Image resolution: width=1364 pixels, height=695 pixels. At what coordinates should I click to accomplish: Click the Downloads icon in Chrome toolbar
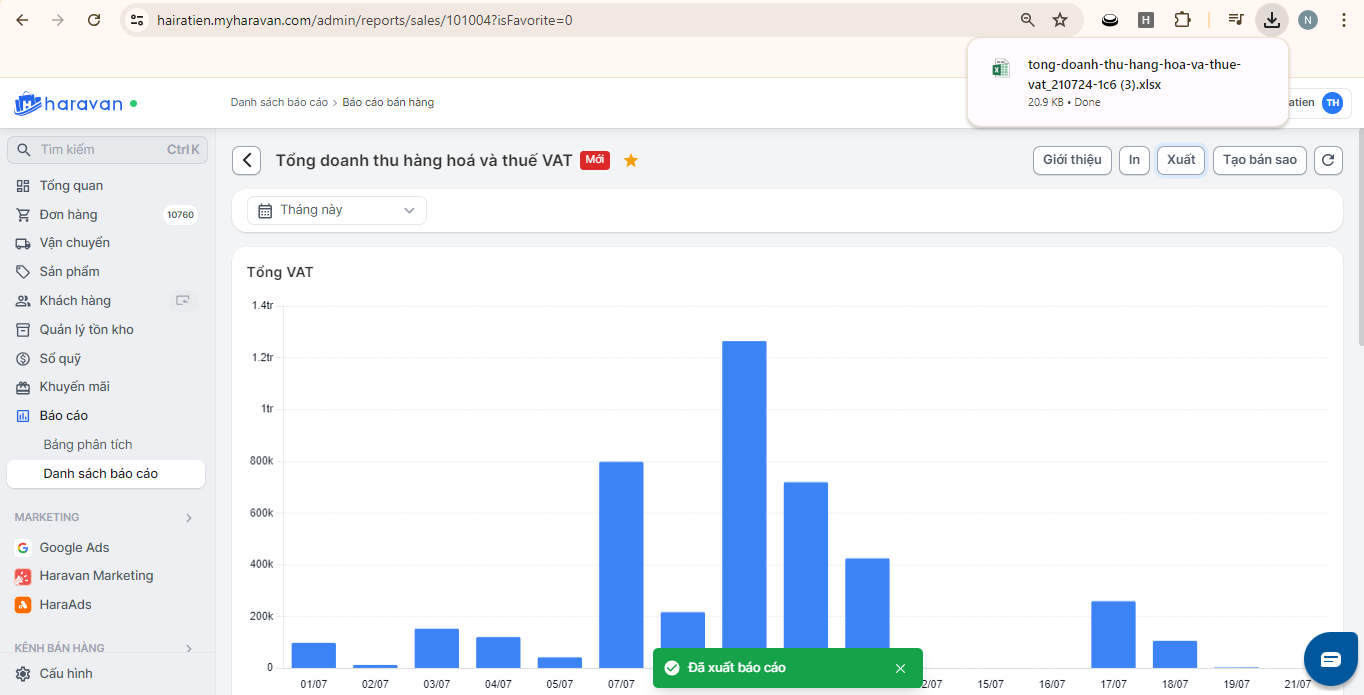pyautogui.click(x=1272, y=20)
